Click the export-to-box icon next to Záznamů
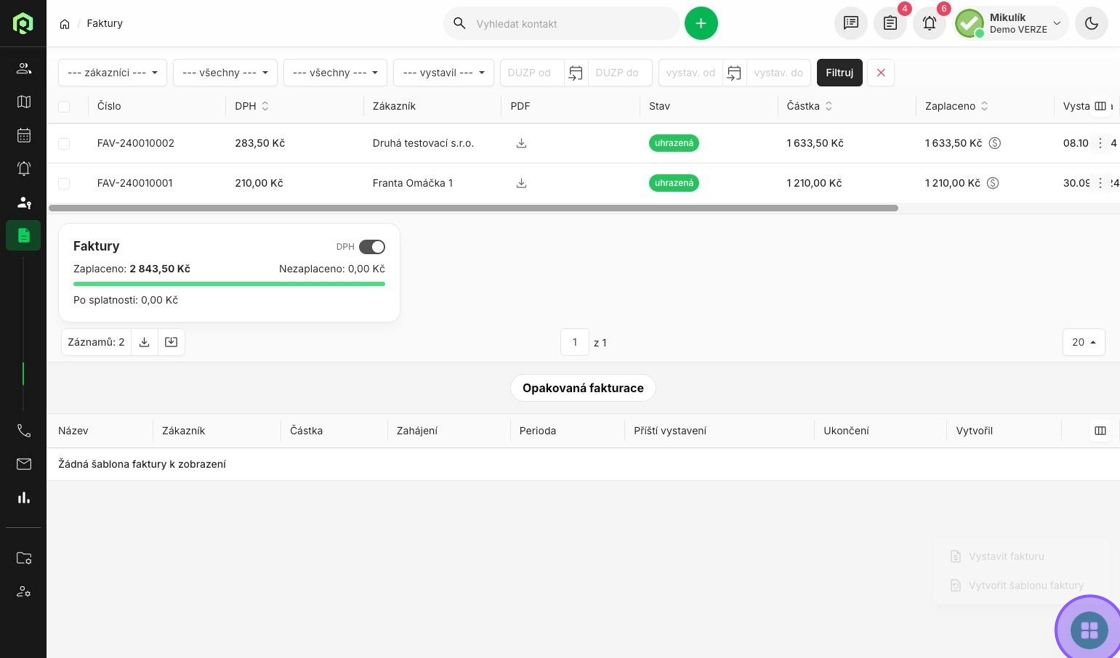Image resolution: width=1120 pixels, height=658 pixels. click(171, 342)
